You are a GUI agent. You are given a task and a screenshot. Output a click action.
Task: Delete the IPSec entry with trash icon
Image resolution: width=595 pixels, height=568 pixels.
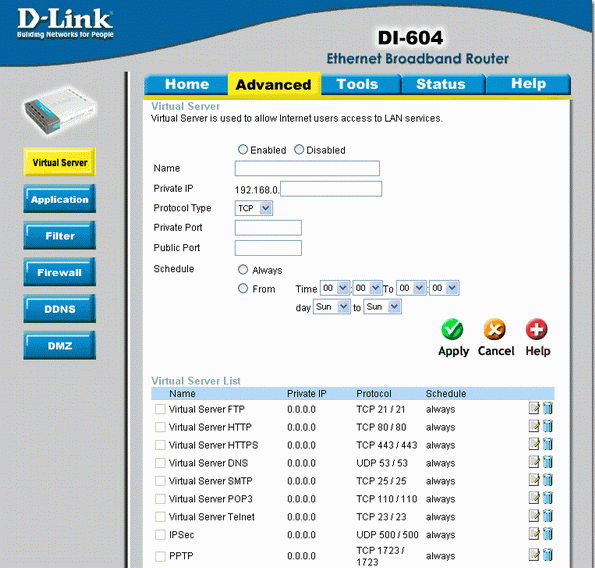pyautogui.click(x=548, y=533)
